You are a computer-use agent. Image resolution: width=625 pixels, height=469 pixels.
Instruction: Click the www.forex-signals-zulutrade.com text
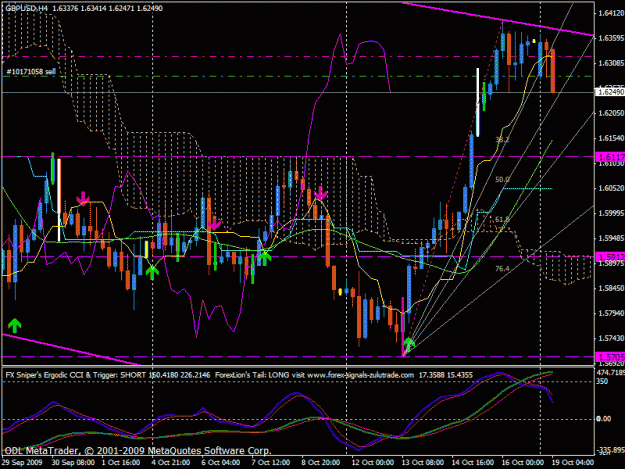click(360, 375)
